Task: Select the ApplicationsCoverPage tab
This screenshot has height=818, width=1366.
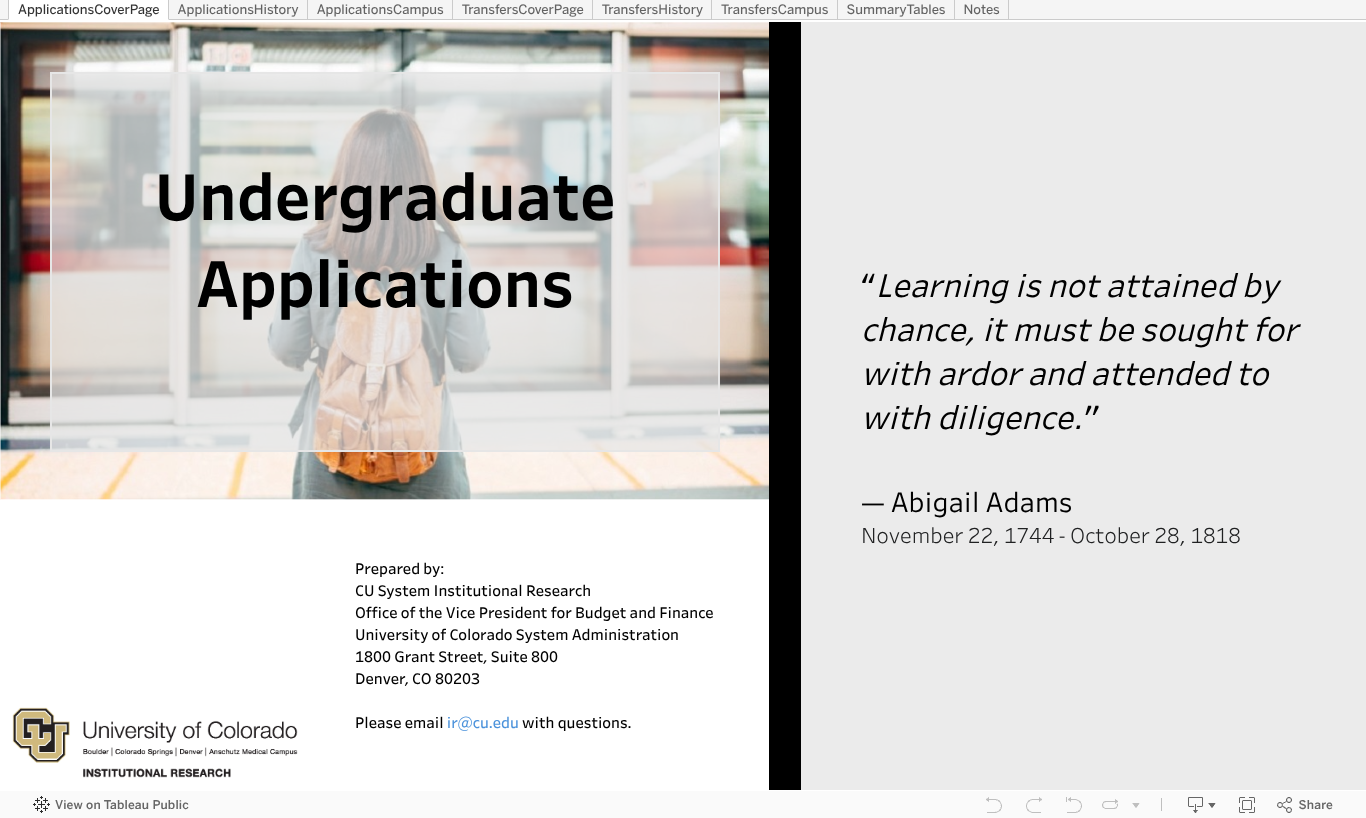Action: coord(88,10)
